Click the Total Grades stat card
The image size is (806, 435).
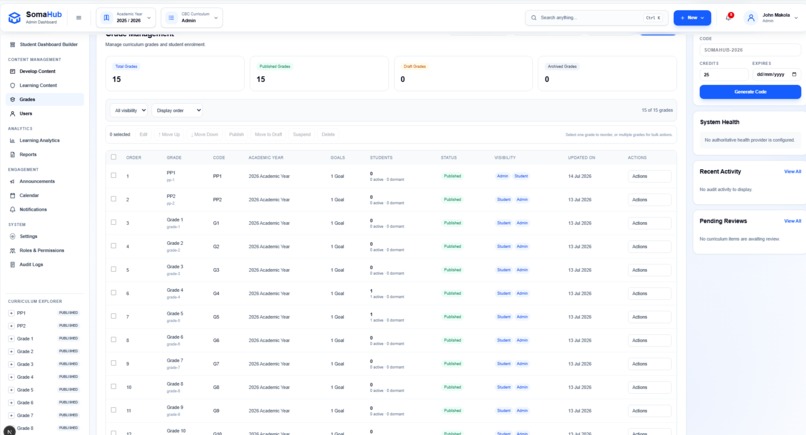(175, 74)
